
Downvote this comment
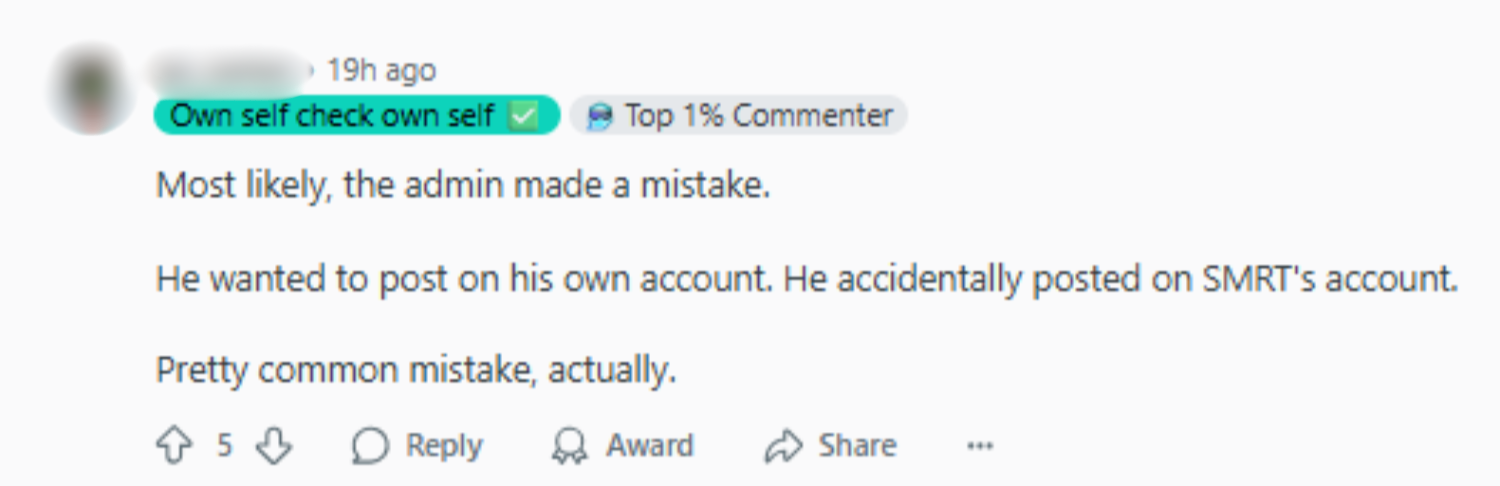tap(272, 446)
